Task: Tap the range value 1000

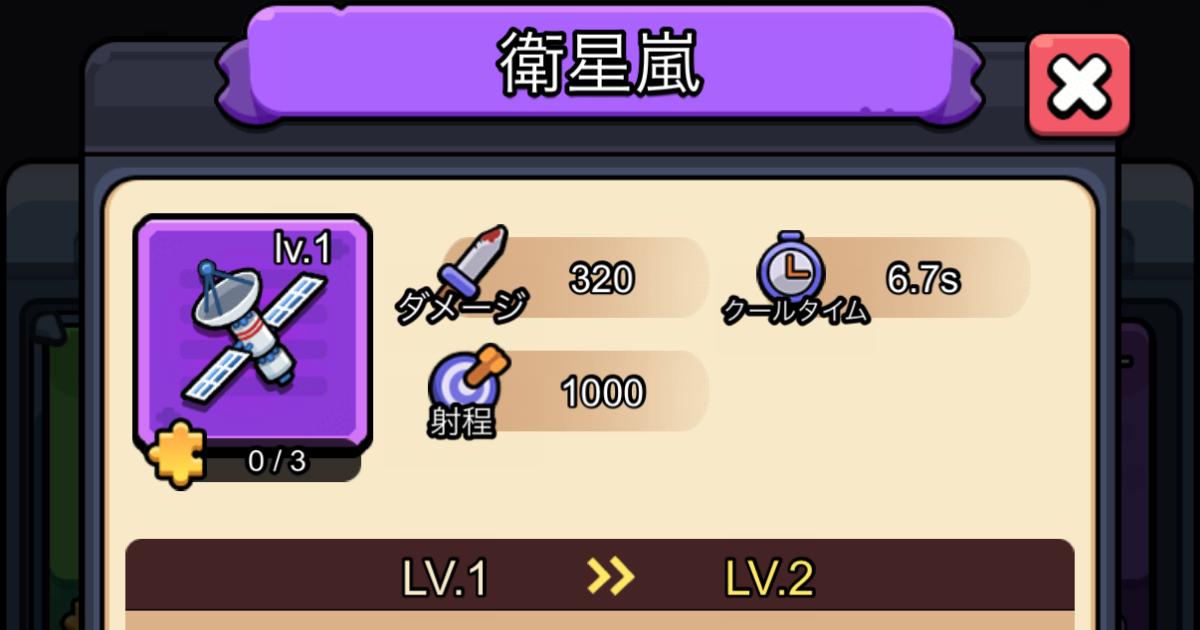Action: pos(602,393)
